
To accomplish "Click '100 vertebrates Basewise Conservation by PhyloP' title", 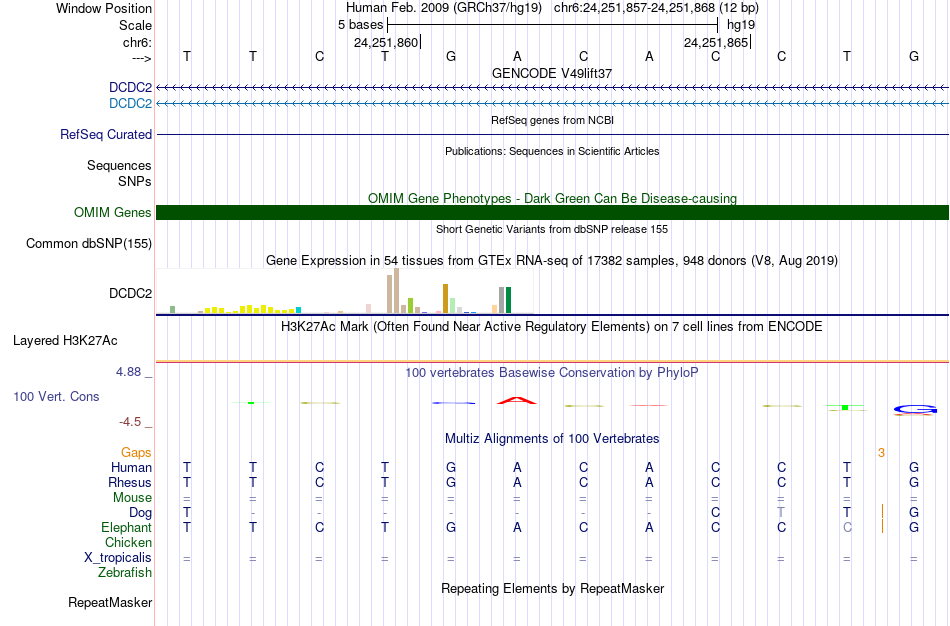I will [552, 373].
